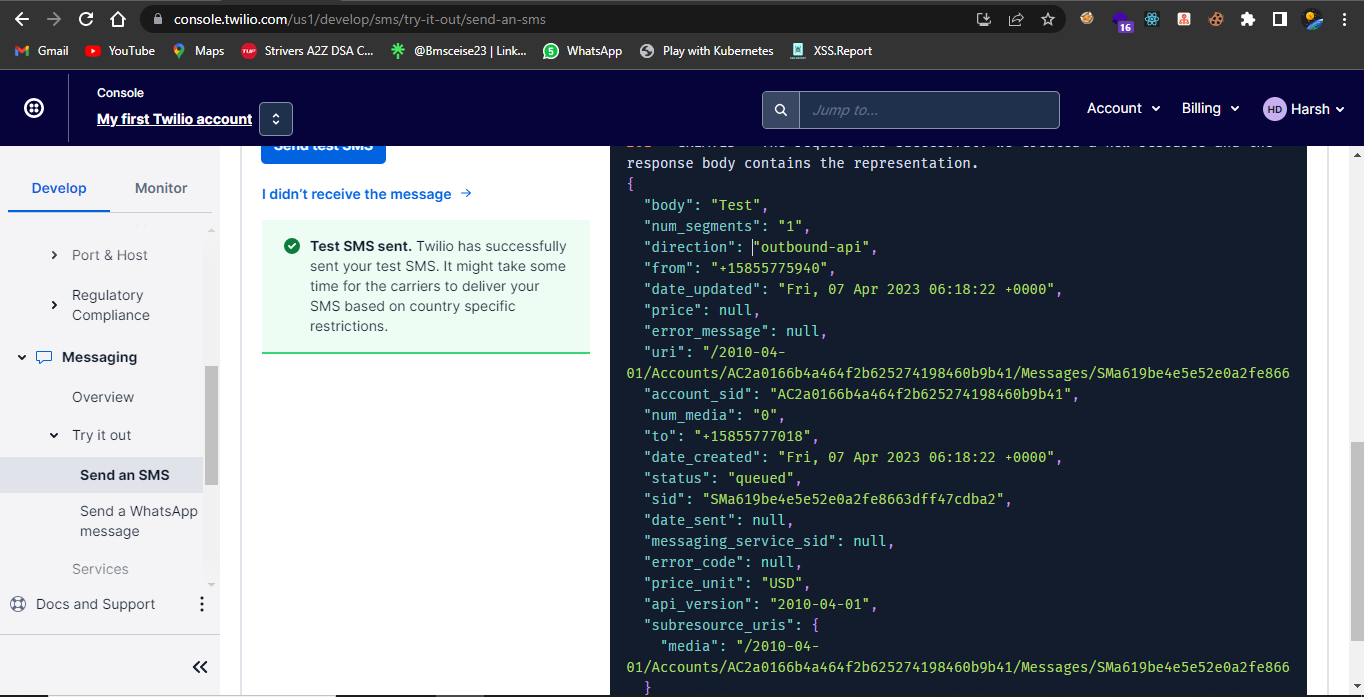
Task: Switch to the Develop tab
Action: click(x=59, y=188)
